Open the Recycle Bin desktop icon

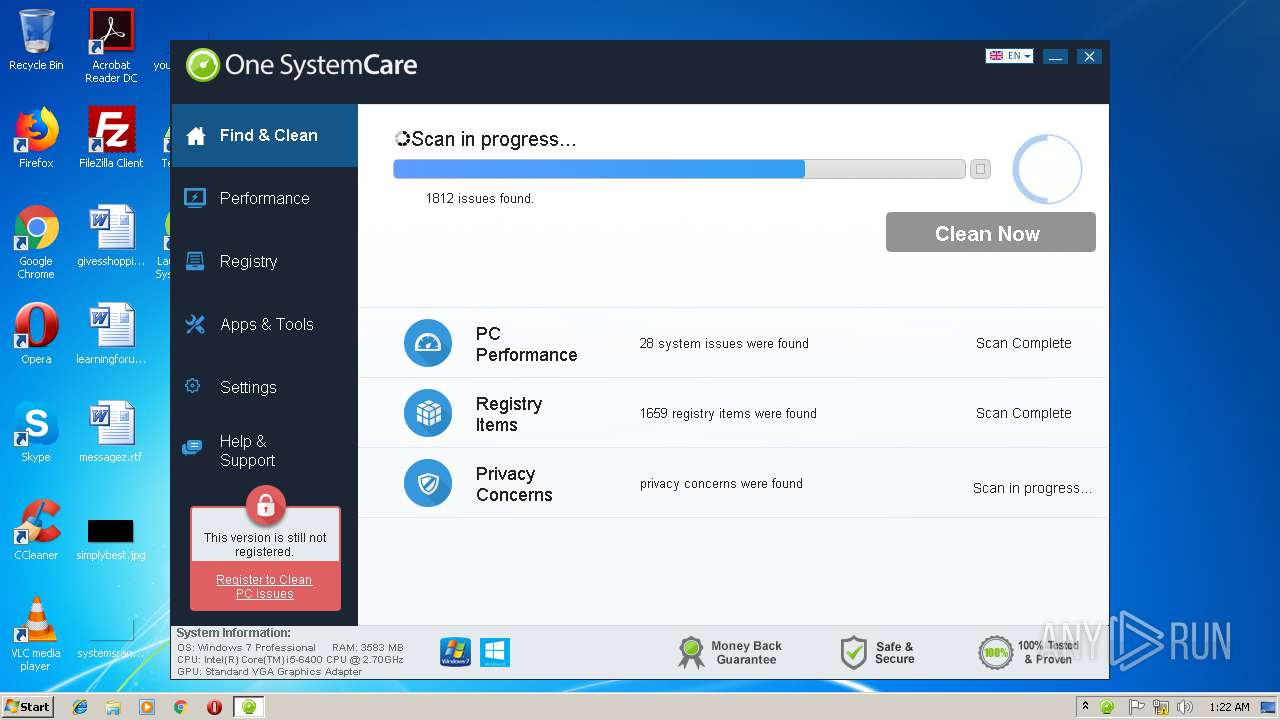point(36,40)
